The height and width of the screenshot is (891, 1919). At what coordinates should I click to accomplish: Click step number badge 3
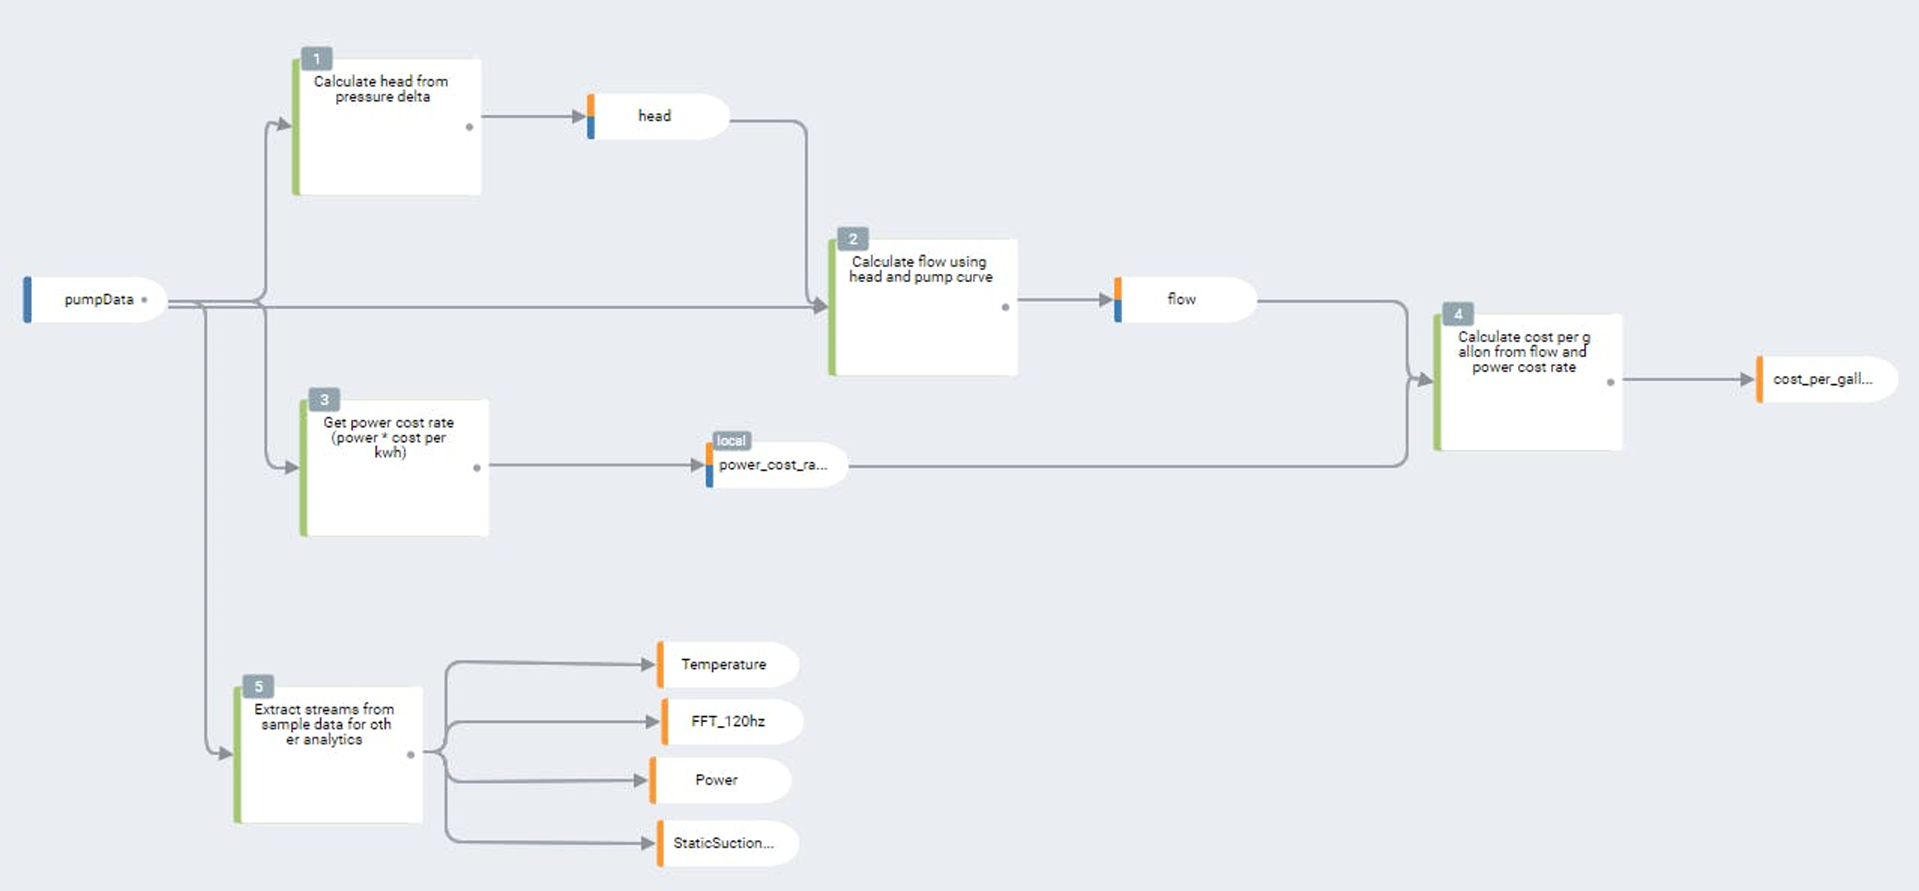point(324,400)
